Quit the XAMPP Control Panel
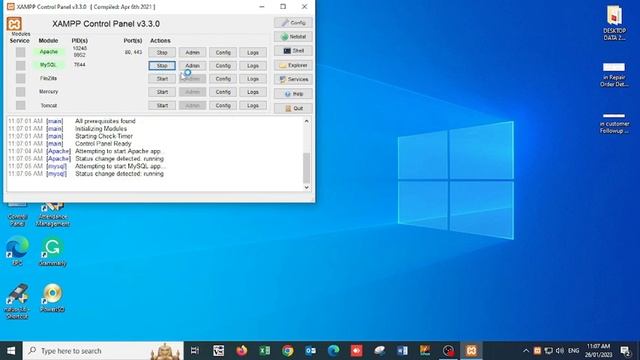 (x=293, y=108)
